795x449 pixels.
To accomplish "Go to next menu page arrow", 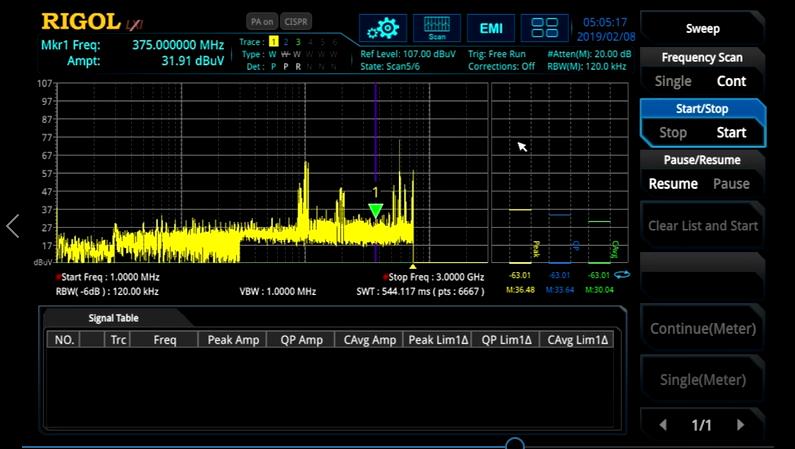I will click(x=740, y=425).
